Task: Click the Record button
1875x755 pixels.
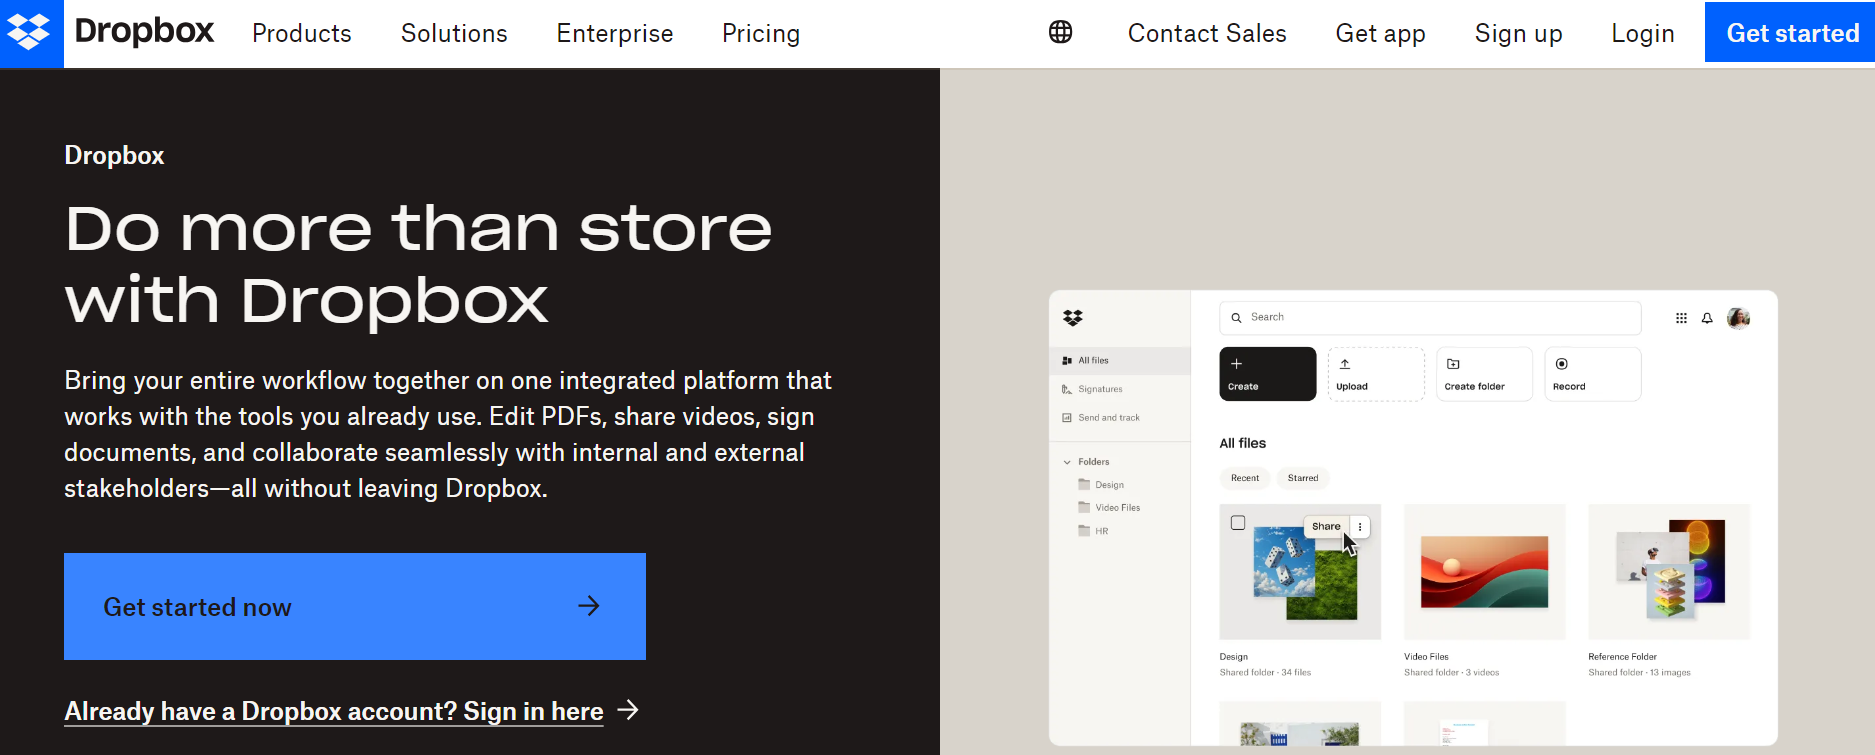Action: click(x=1593, y=374)
